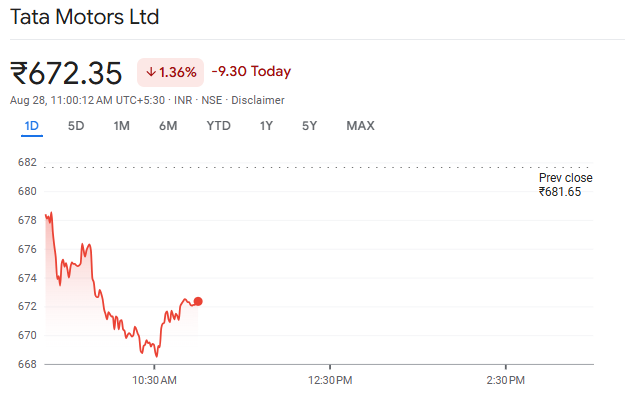Click the 1.36% change badge

(x=170, y=72)
